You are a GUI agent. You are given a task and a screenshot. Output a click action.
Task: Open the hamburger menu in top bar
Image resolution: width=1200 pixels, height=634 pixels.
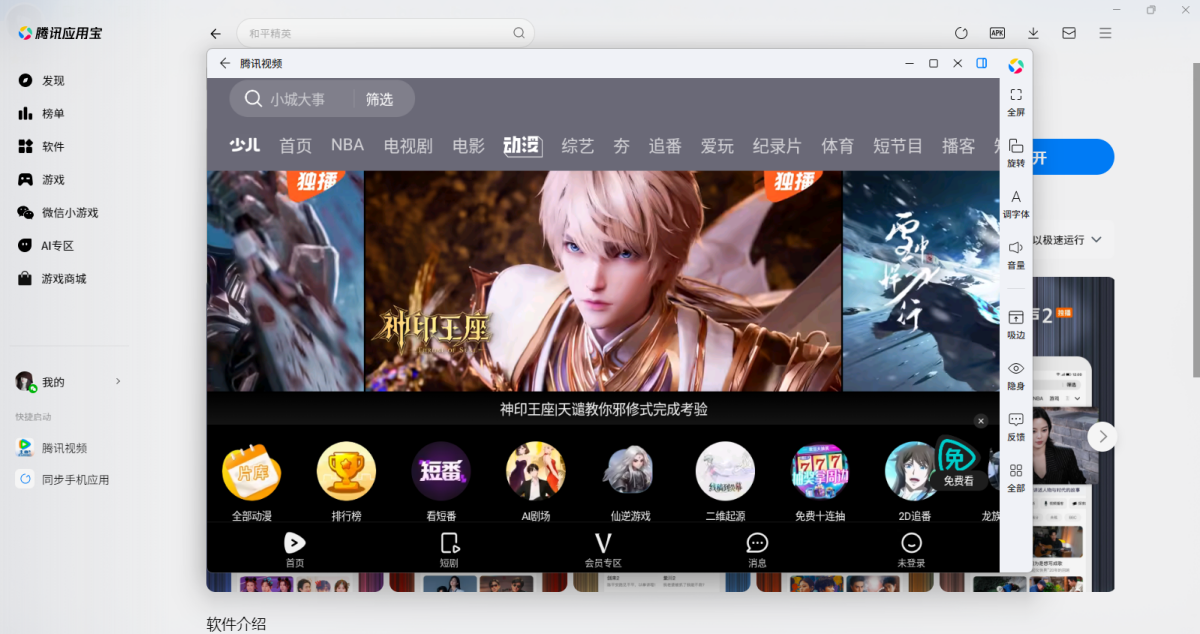[x=1105, y=33]
